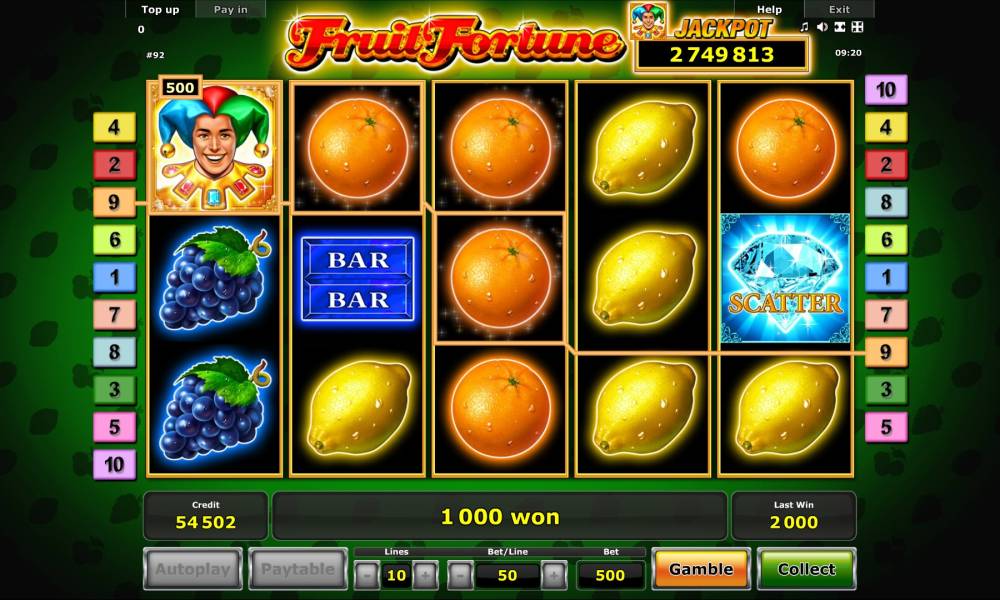Click the double BAR symbol
The image size is (1000, 600).
(x=358, y=279)
